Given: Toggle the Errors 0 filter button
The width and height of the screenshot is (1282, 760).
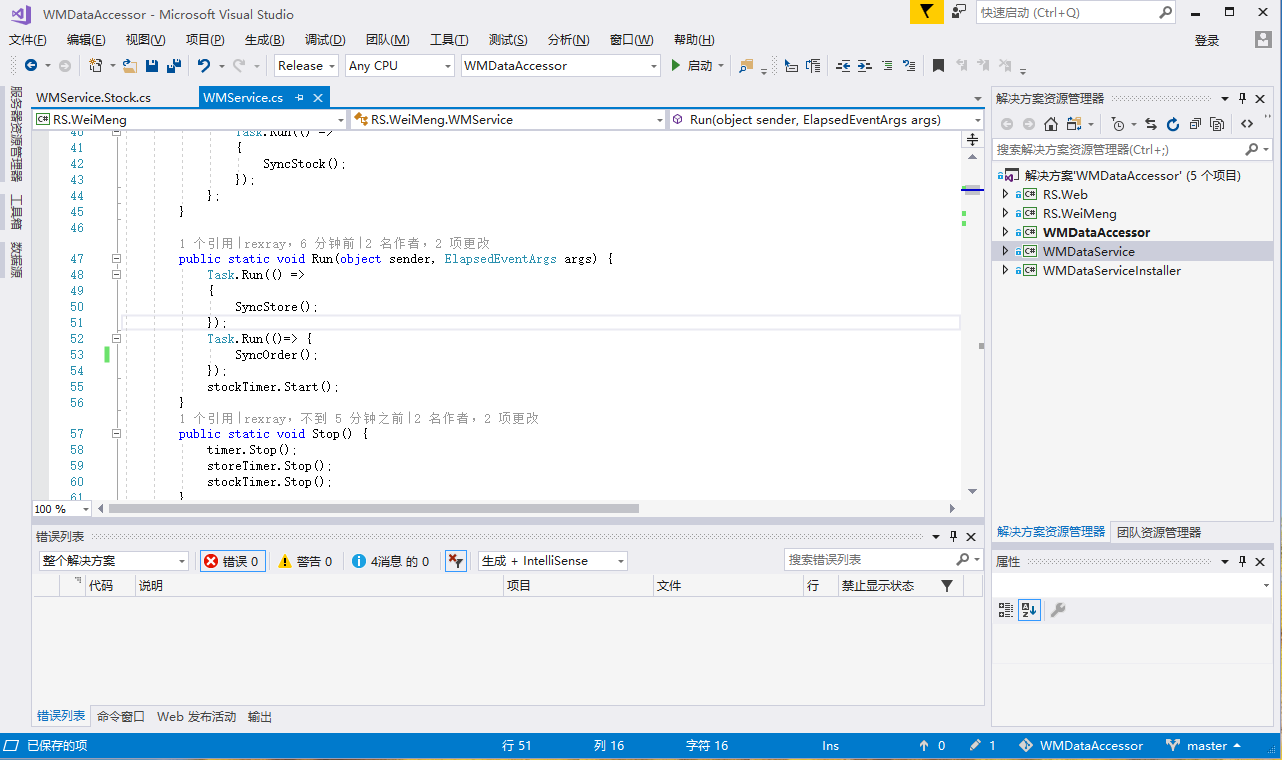Looking at the screenshot, I should (x=232, y=561).
